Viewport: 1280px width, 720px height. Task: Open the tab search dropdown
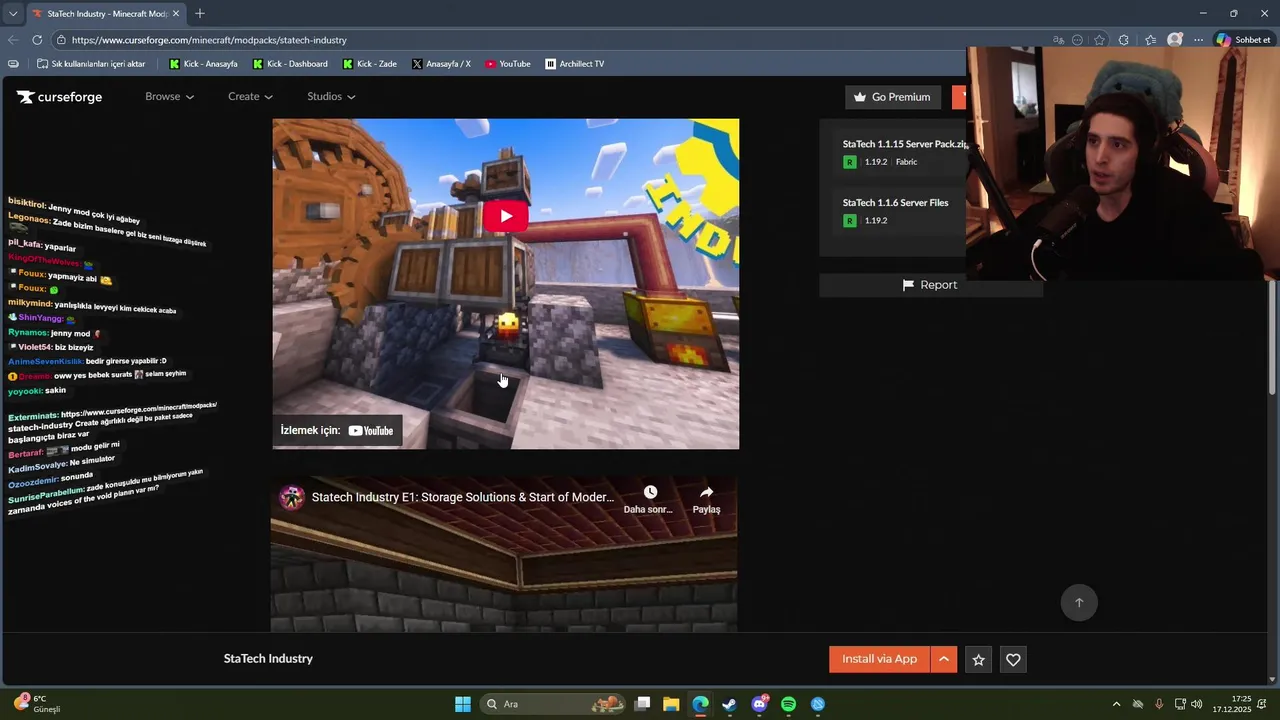pos(13,14)
